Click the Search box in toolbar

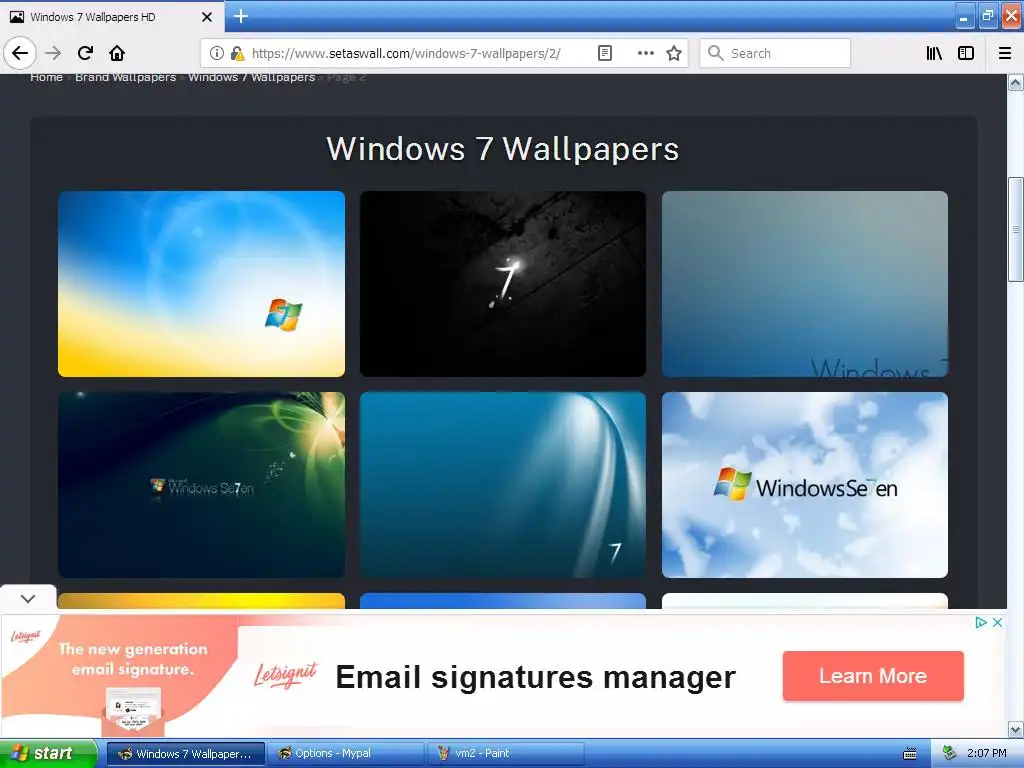coord(775,53)
